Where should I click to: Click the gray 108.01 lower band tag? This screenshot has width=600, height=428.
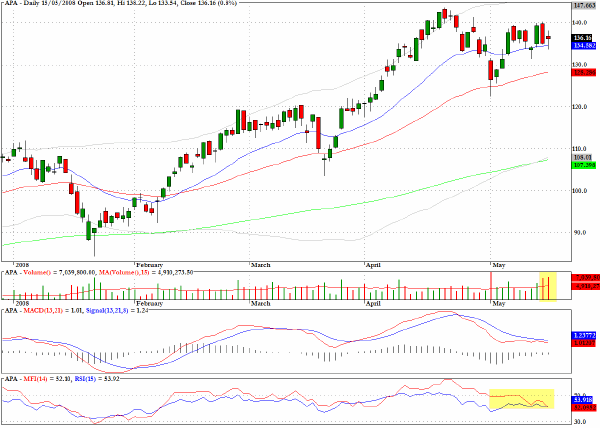click(x=582, y=158)
